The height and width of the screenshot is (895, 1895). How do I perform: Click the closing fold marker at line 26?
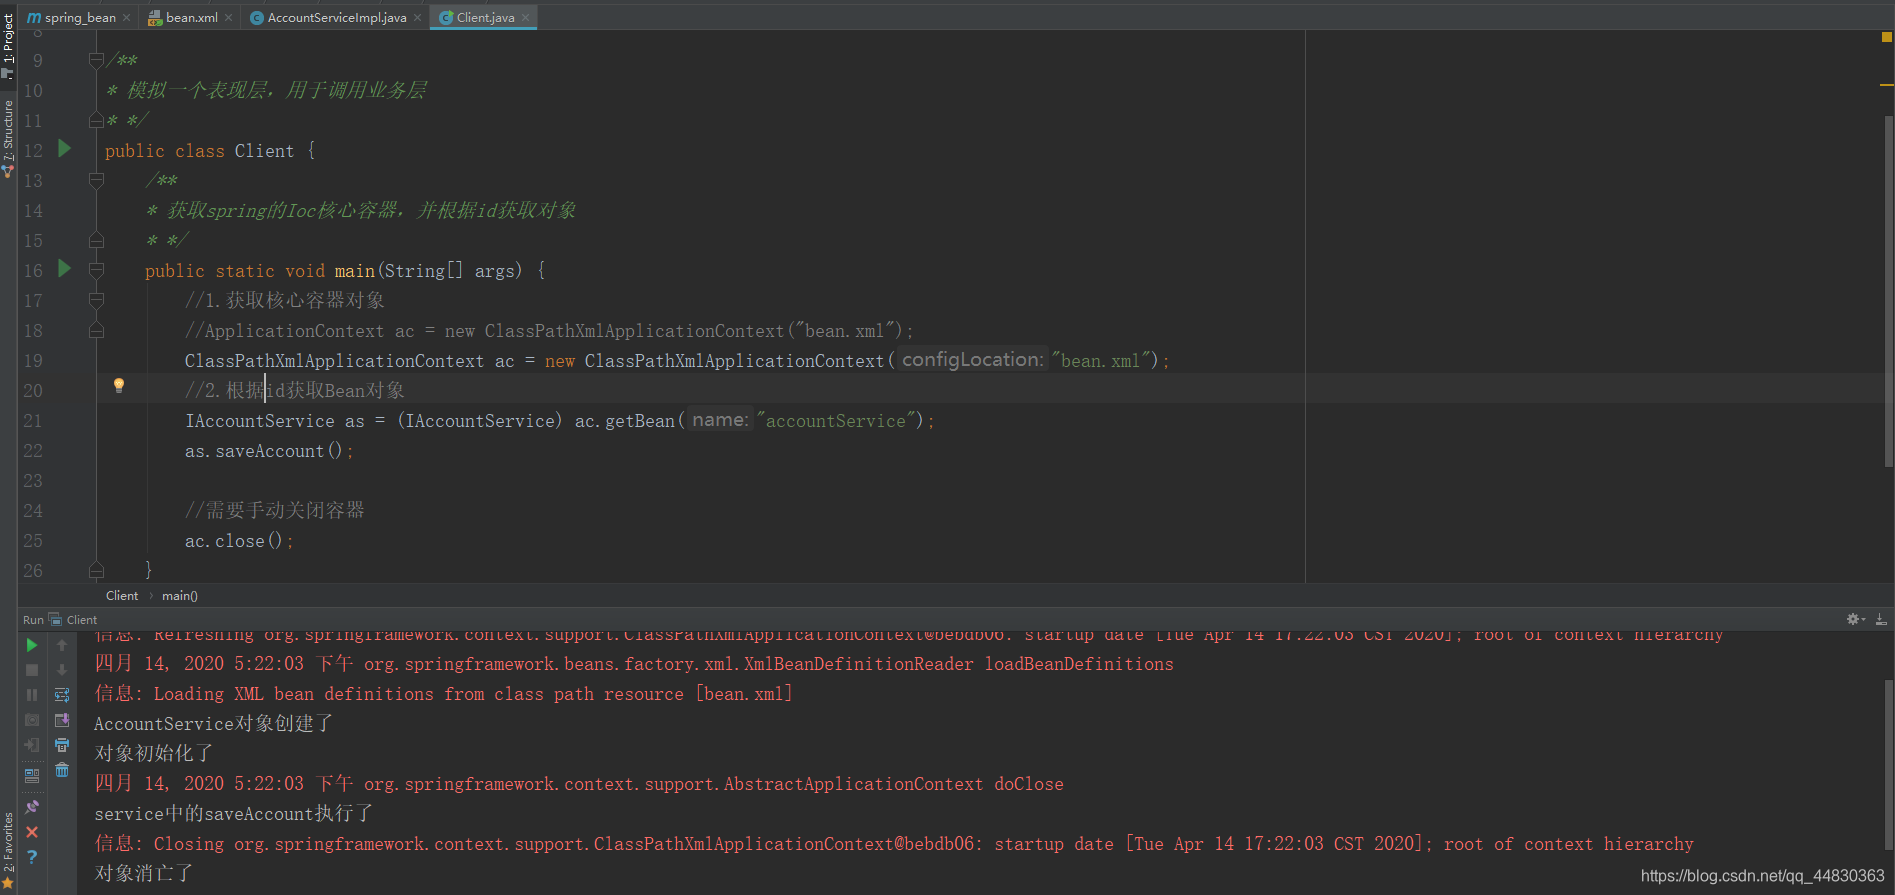click(x=96, y=571)
